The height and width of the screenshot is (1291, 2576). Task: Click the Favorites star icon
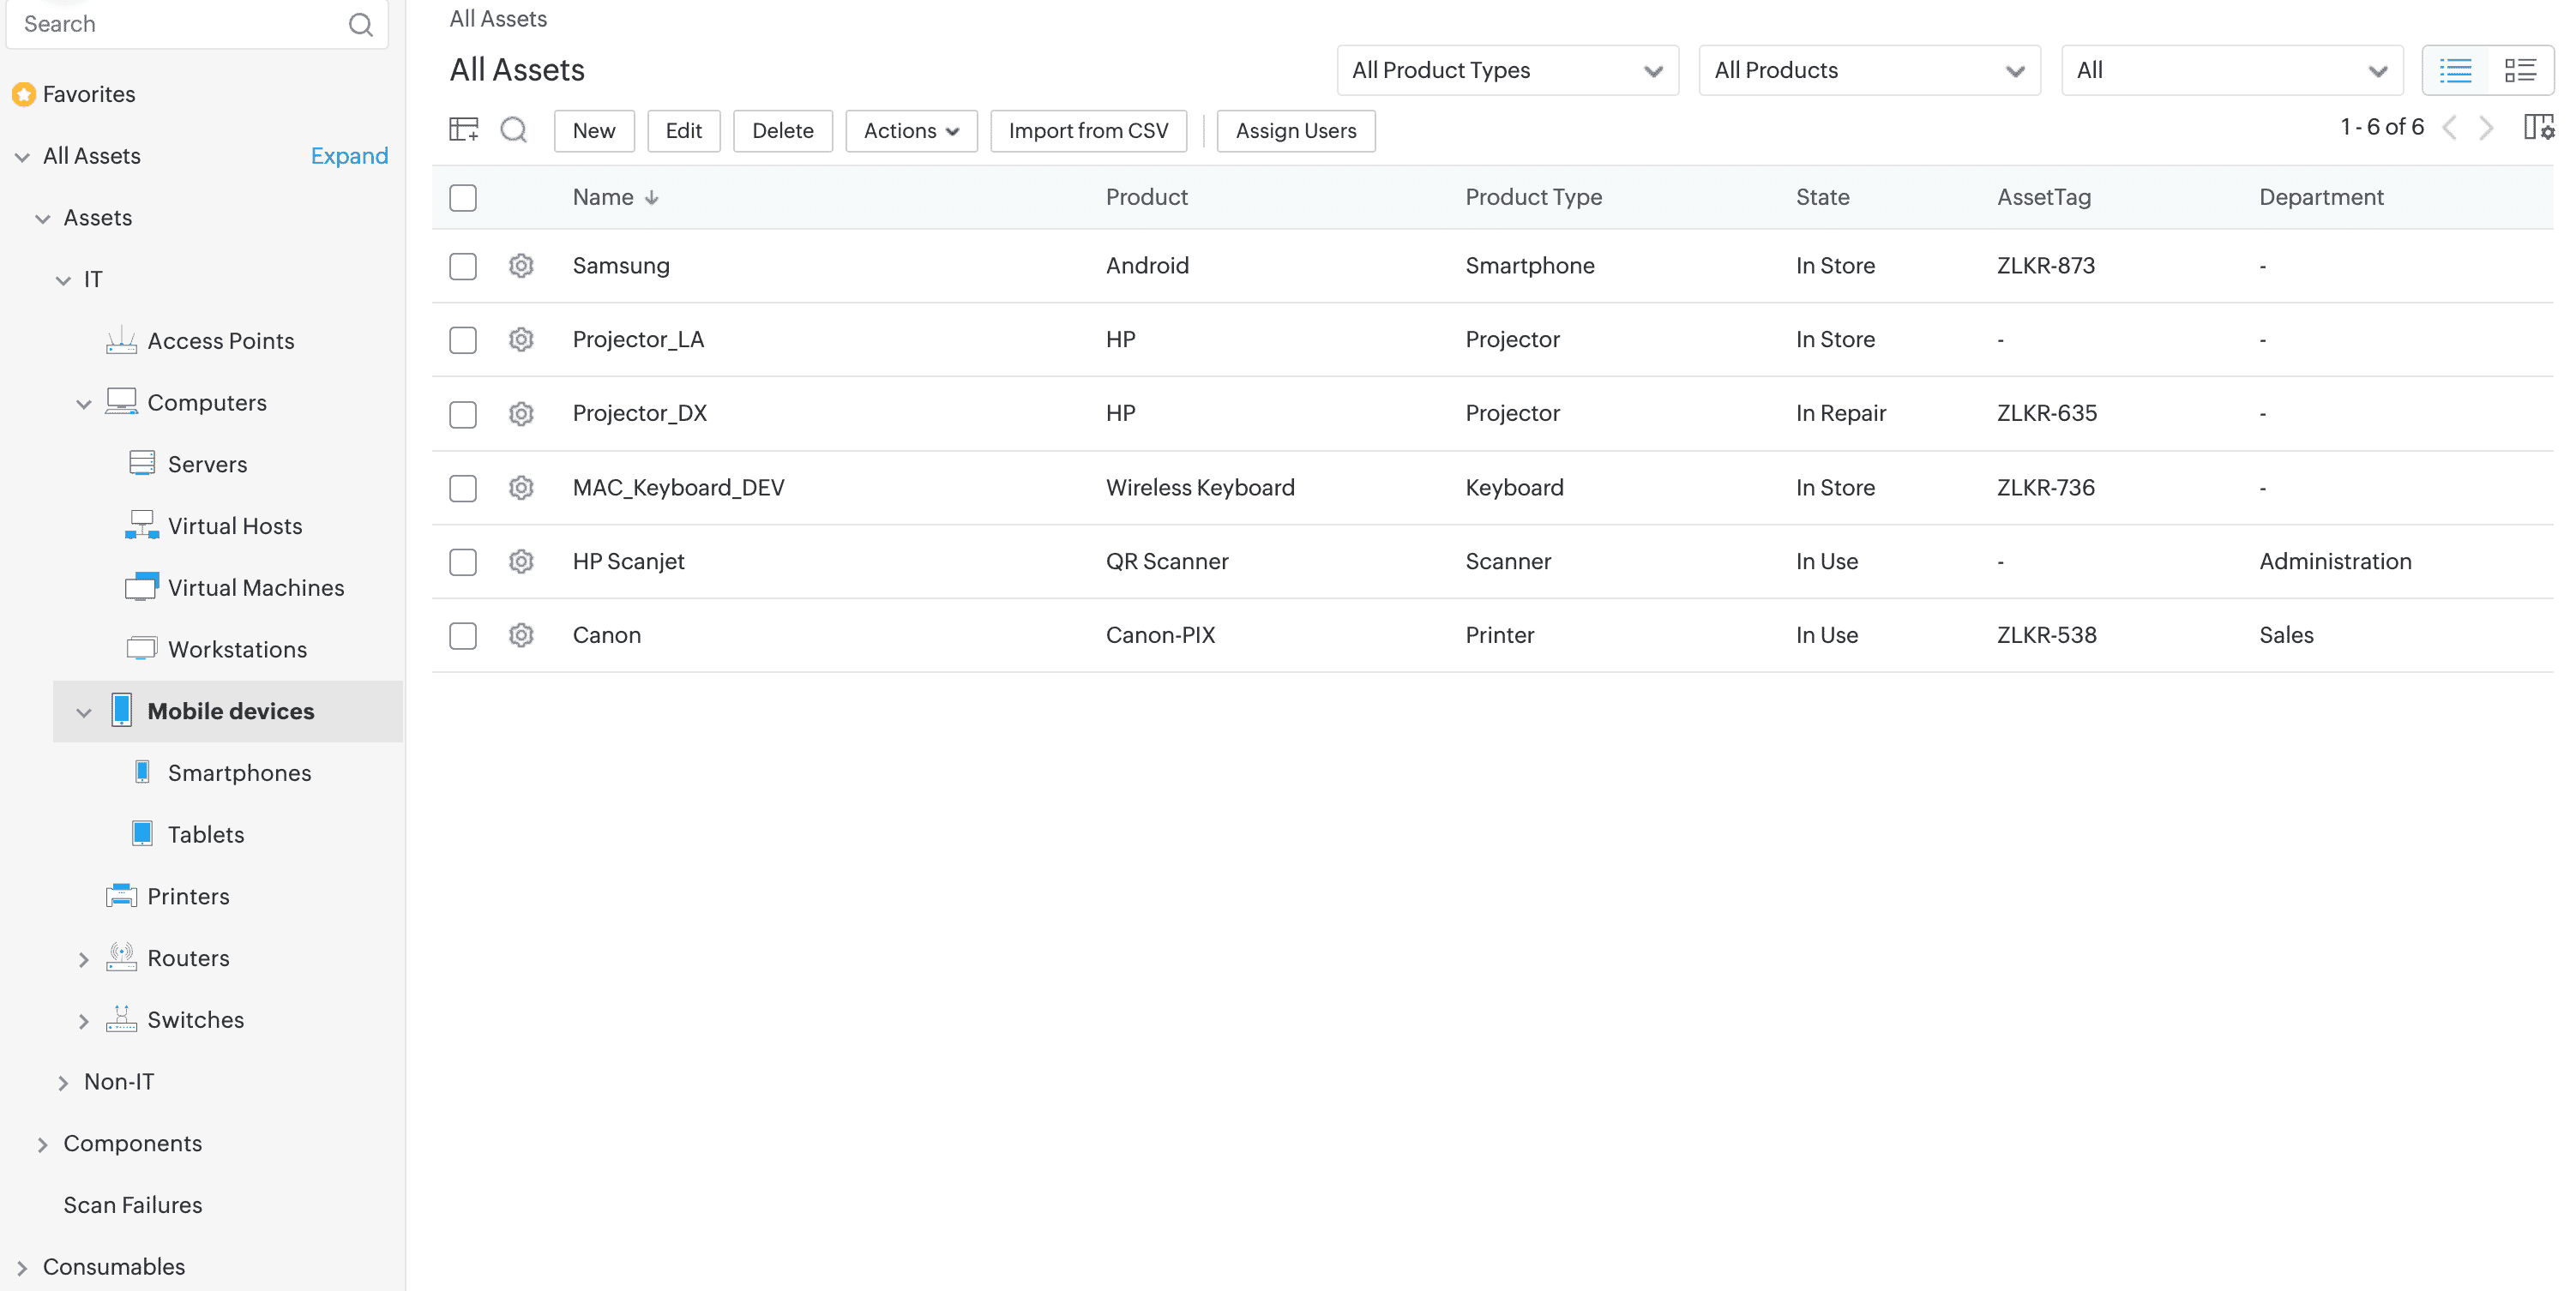click(24, 94)
